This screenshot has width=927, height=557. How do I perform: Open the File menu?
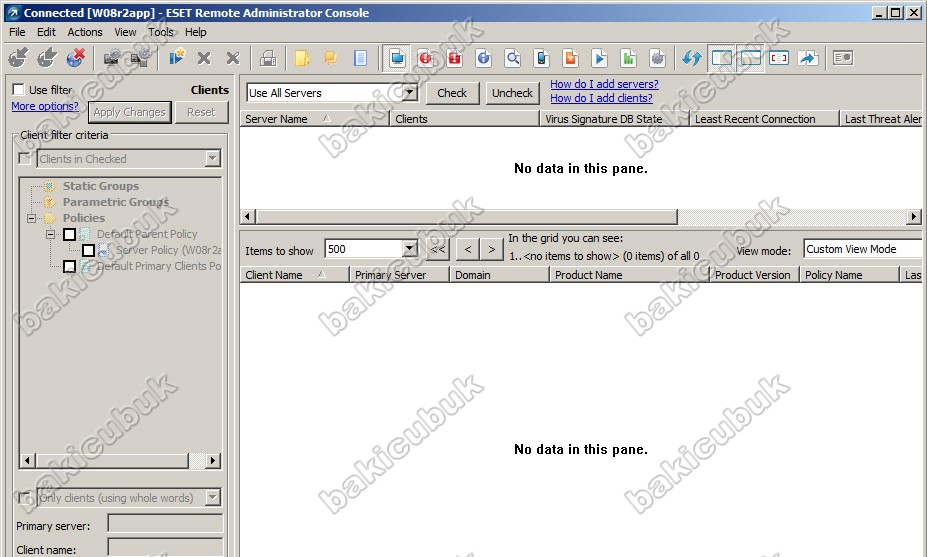click(17, 32)
